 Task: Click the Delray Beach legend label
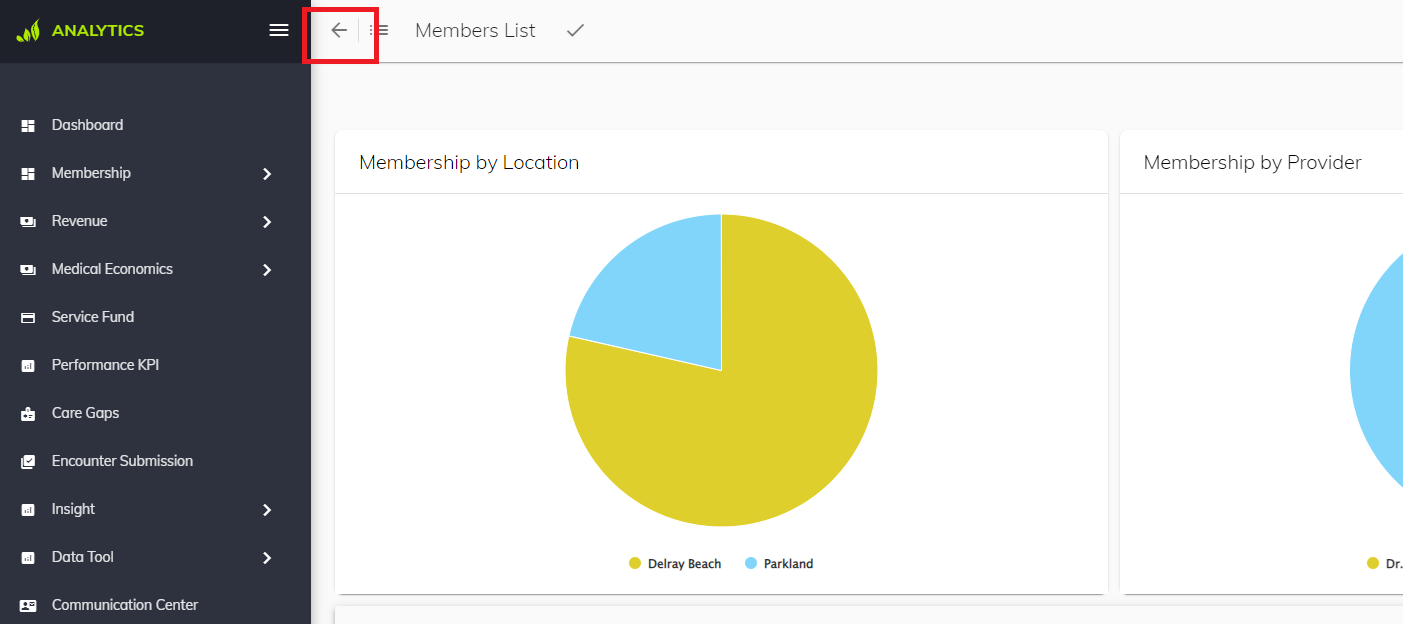point(684,564)
